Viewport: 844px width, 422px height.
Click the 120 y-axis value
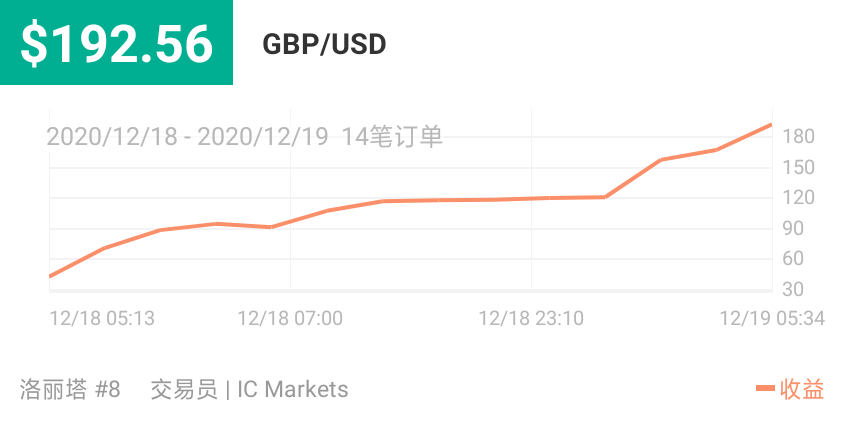[798, 198]
